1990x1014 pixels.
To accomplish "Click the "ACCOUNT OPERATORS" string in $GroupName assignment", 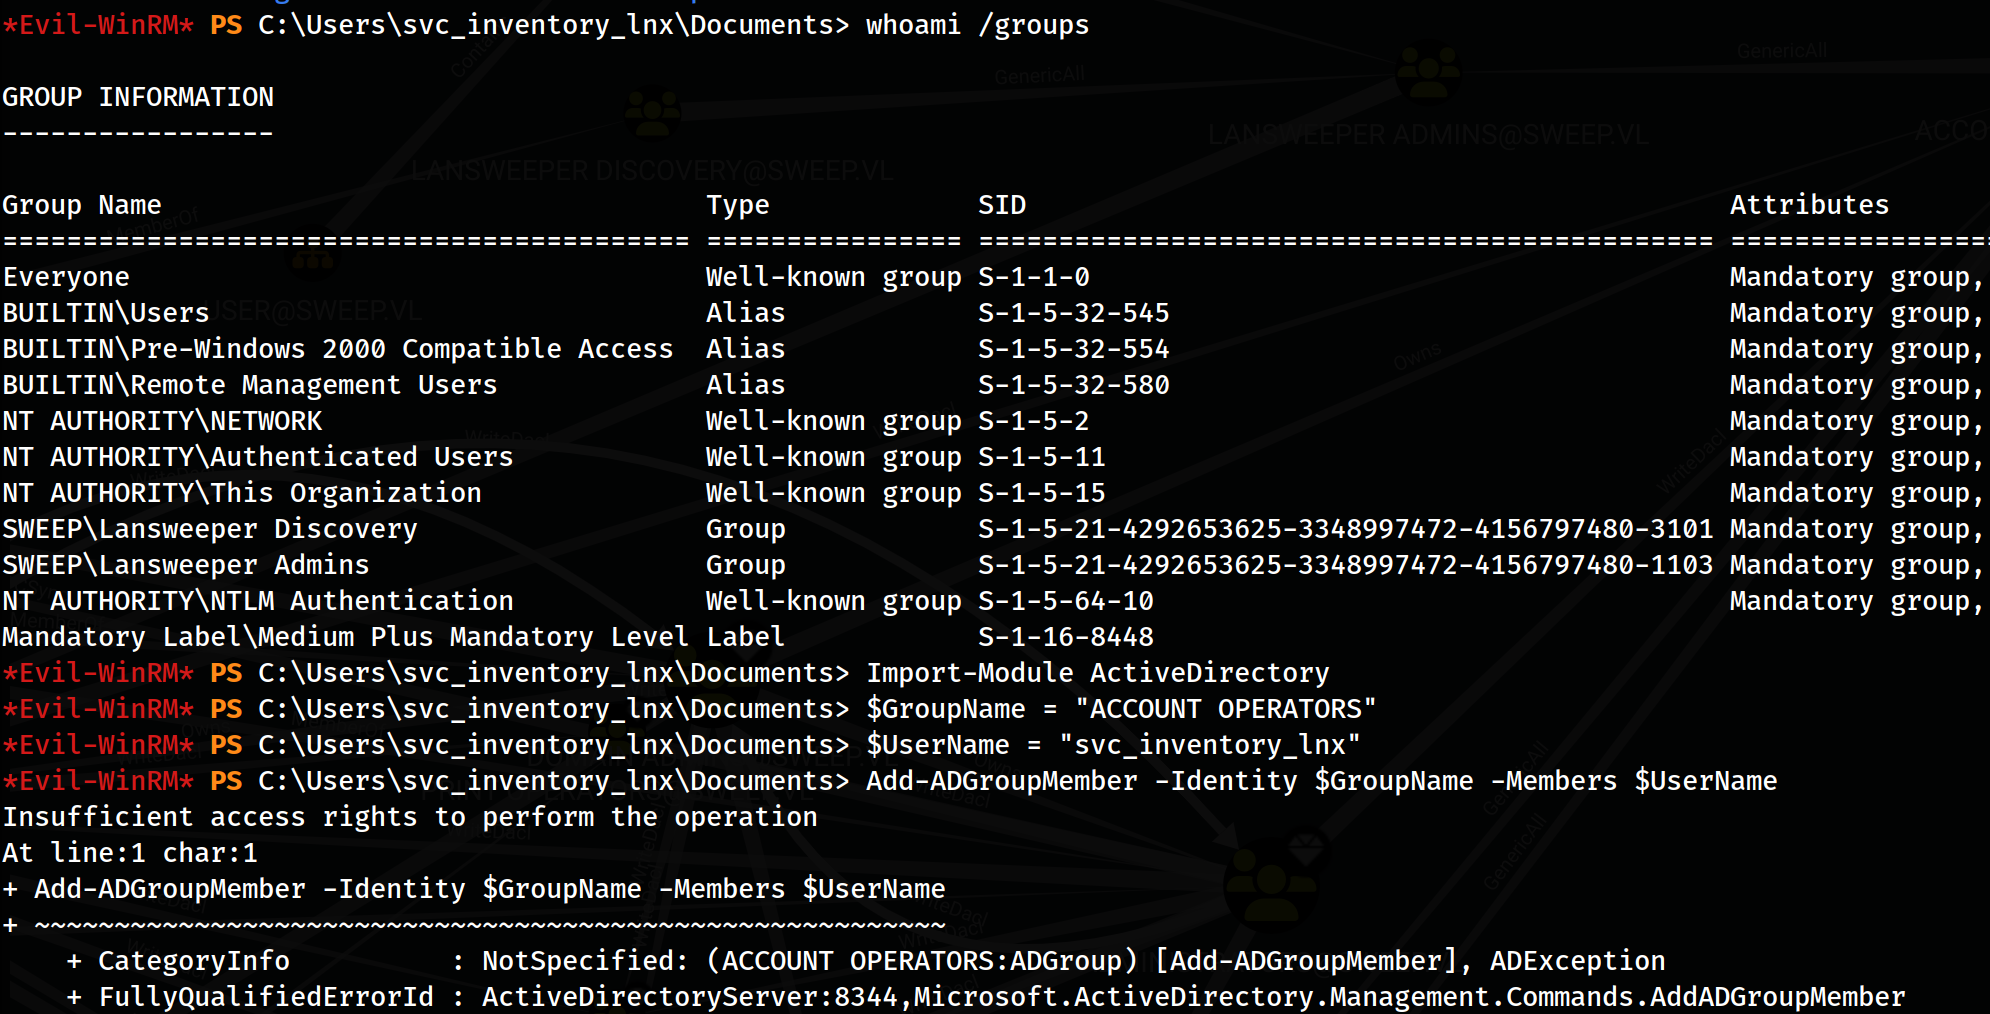I will 1225,709.
